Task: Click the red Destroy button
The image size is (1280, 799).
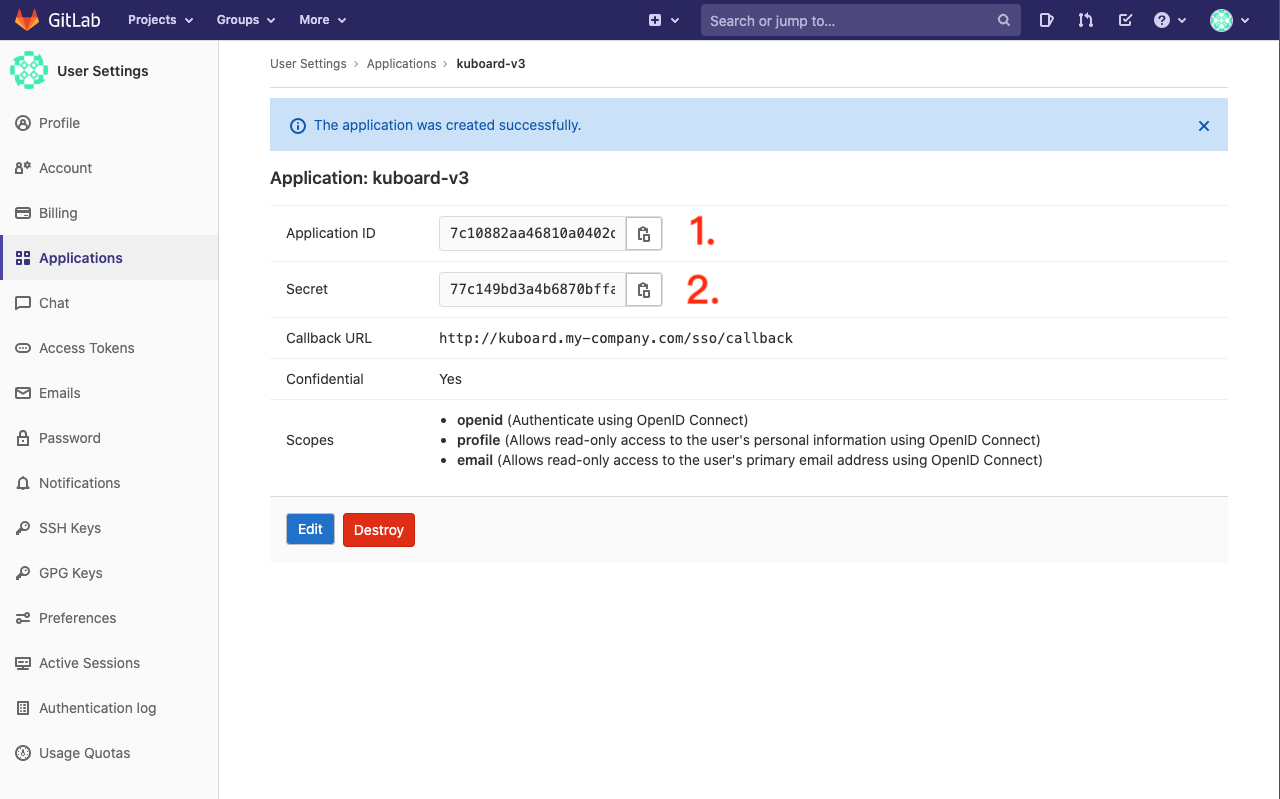Action: pos(378,530)
